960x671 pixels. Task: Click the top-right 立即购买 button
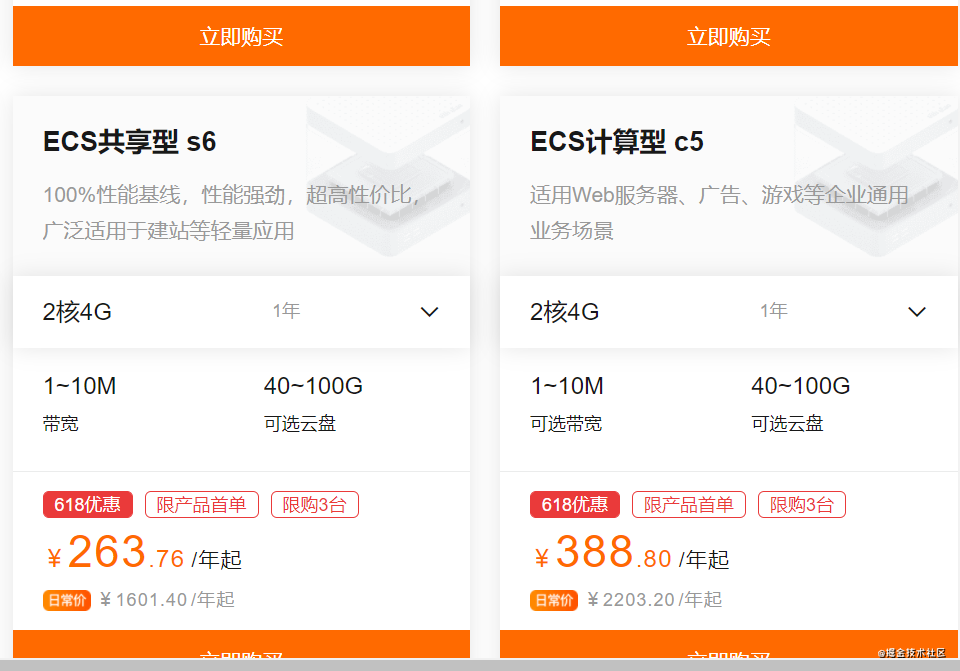tap(729, 36)
